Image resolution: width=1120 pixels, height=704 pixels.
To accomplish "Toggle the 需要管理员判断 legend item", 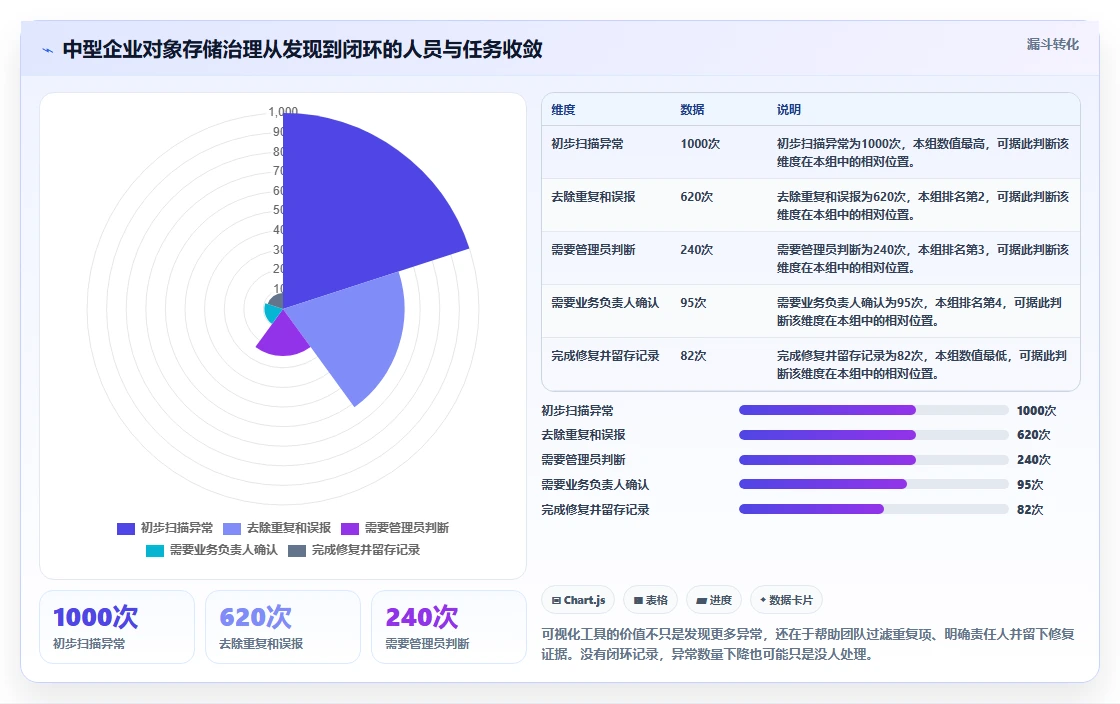I will (x=395, y=528).
